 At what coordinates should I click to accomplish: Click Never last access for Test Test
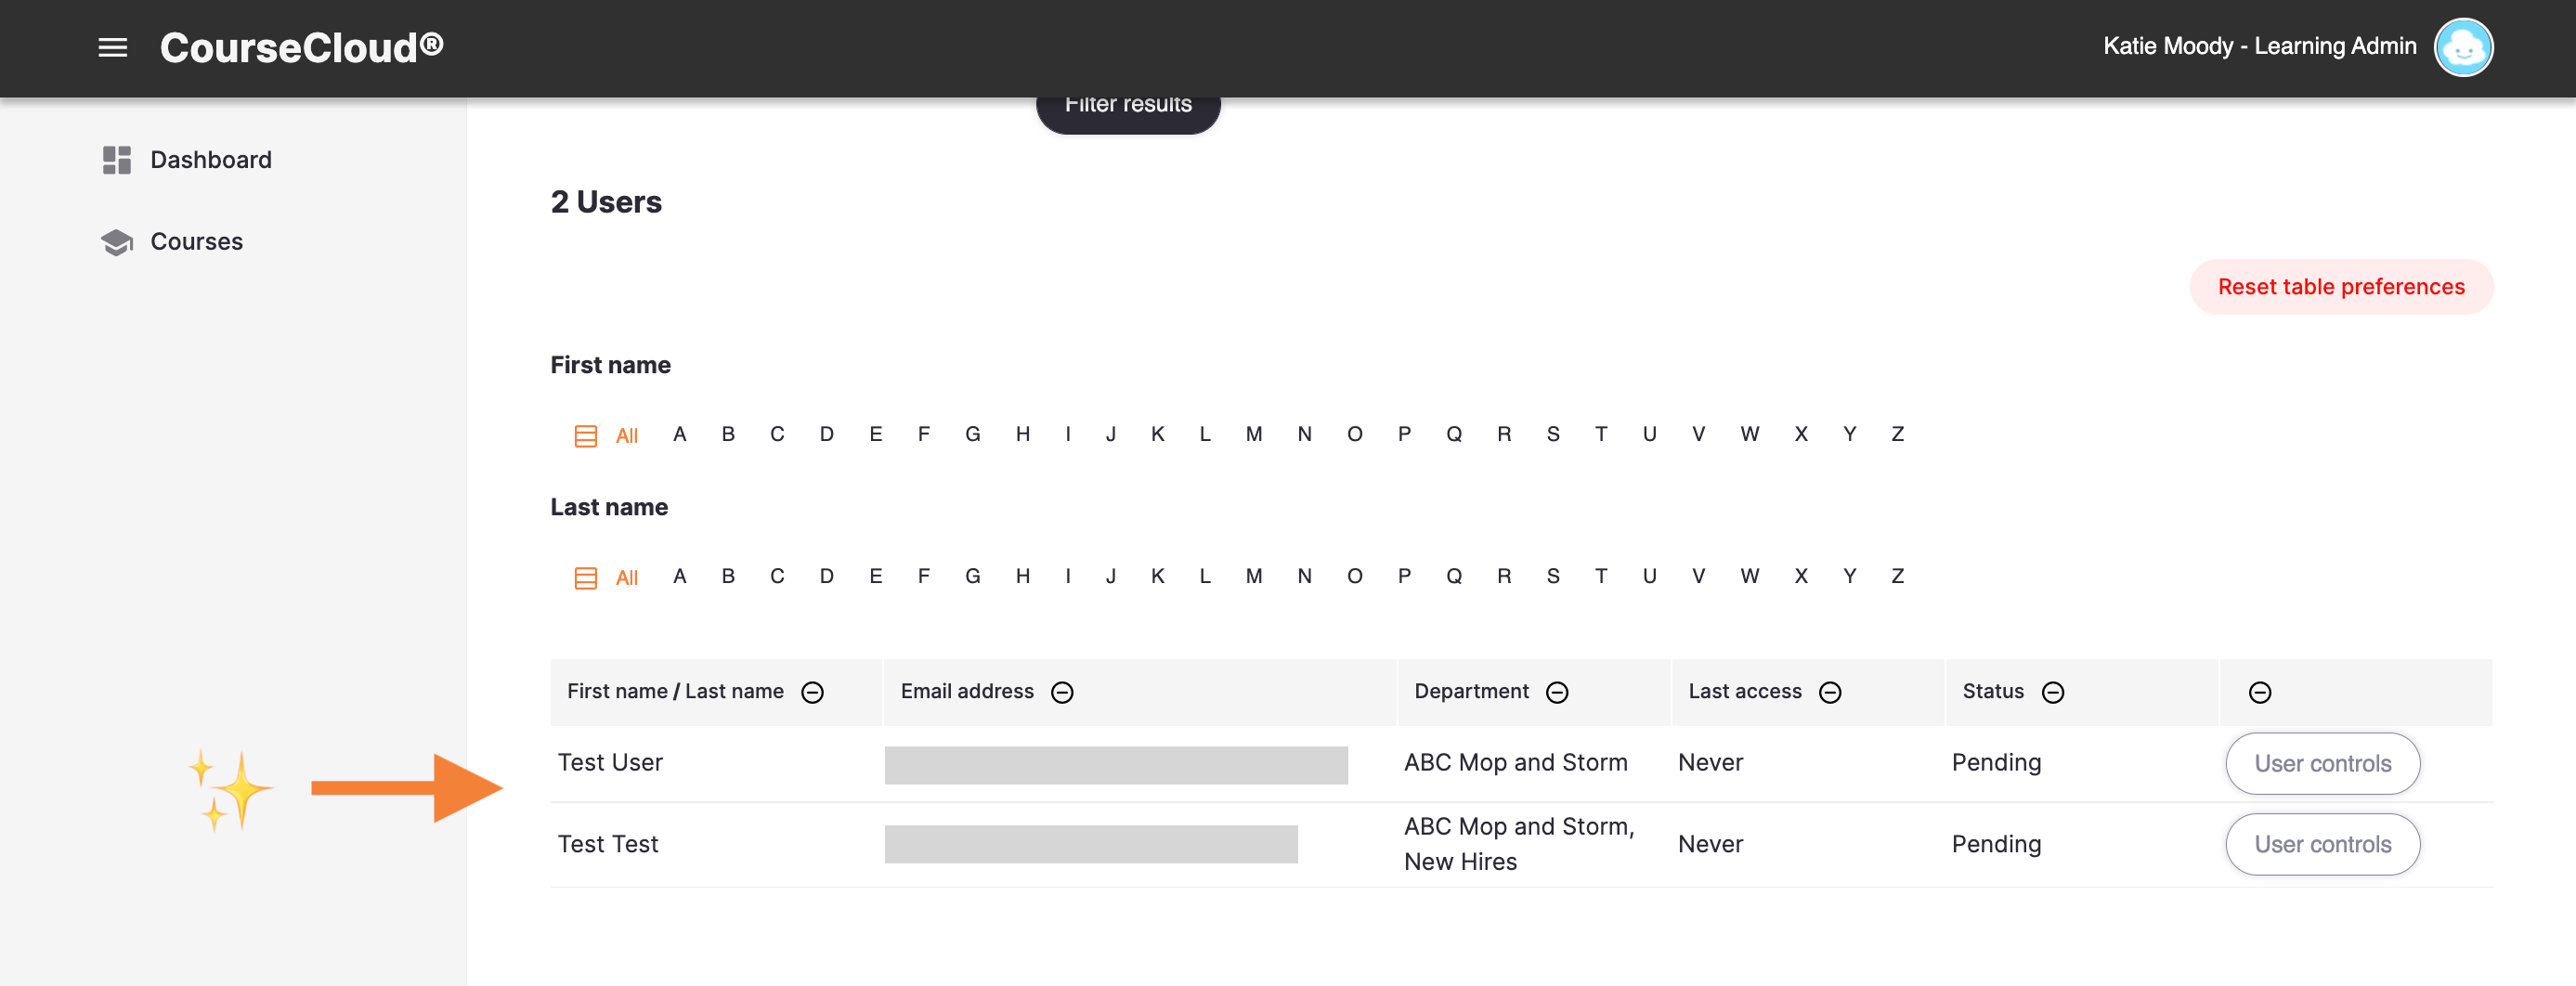pyautogui.click(x=1710, y=845)
